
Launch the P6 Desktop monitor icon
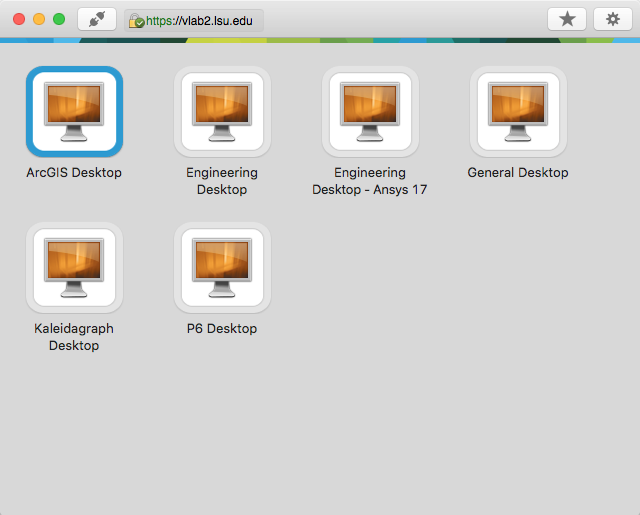(222, 267)
